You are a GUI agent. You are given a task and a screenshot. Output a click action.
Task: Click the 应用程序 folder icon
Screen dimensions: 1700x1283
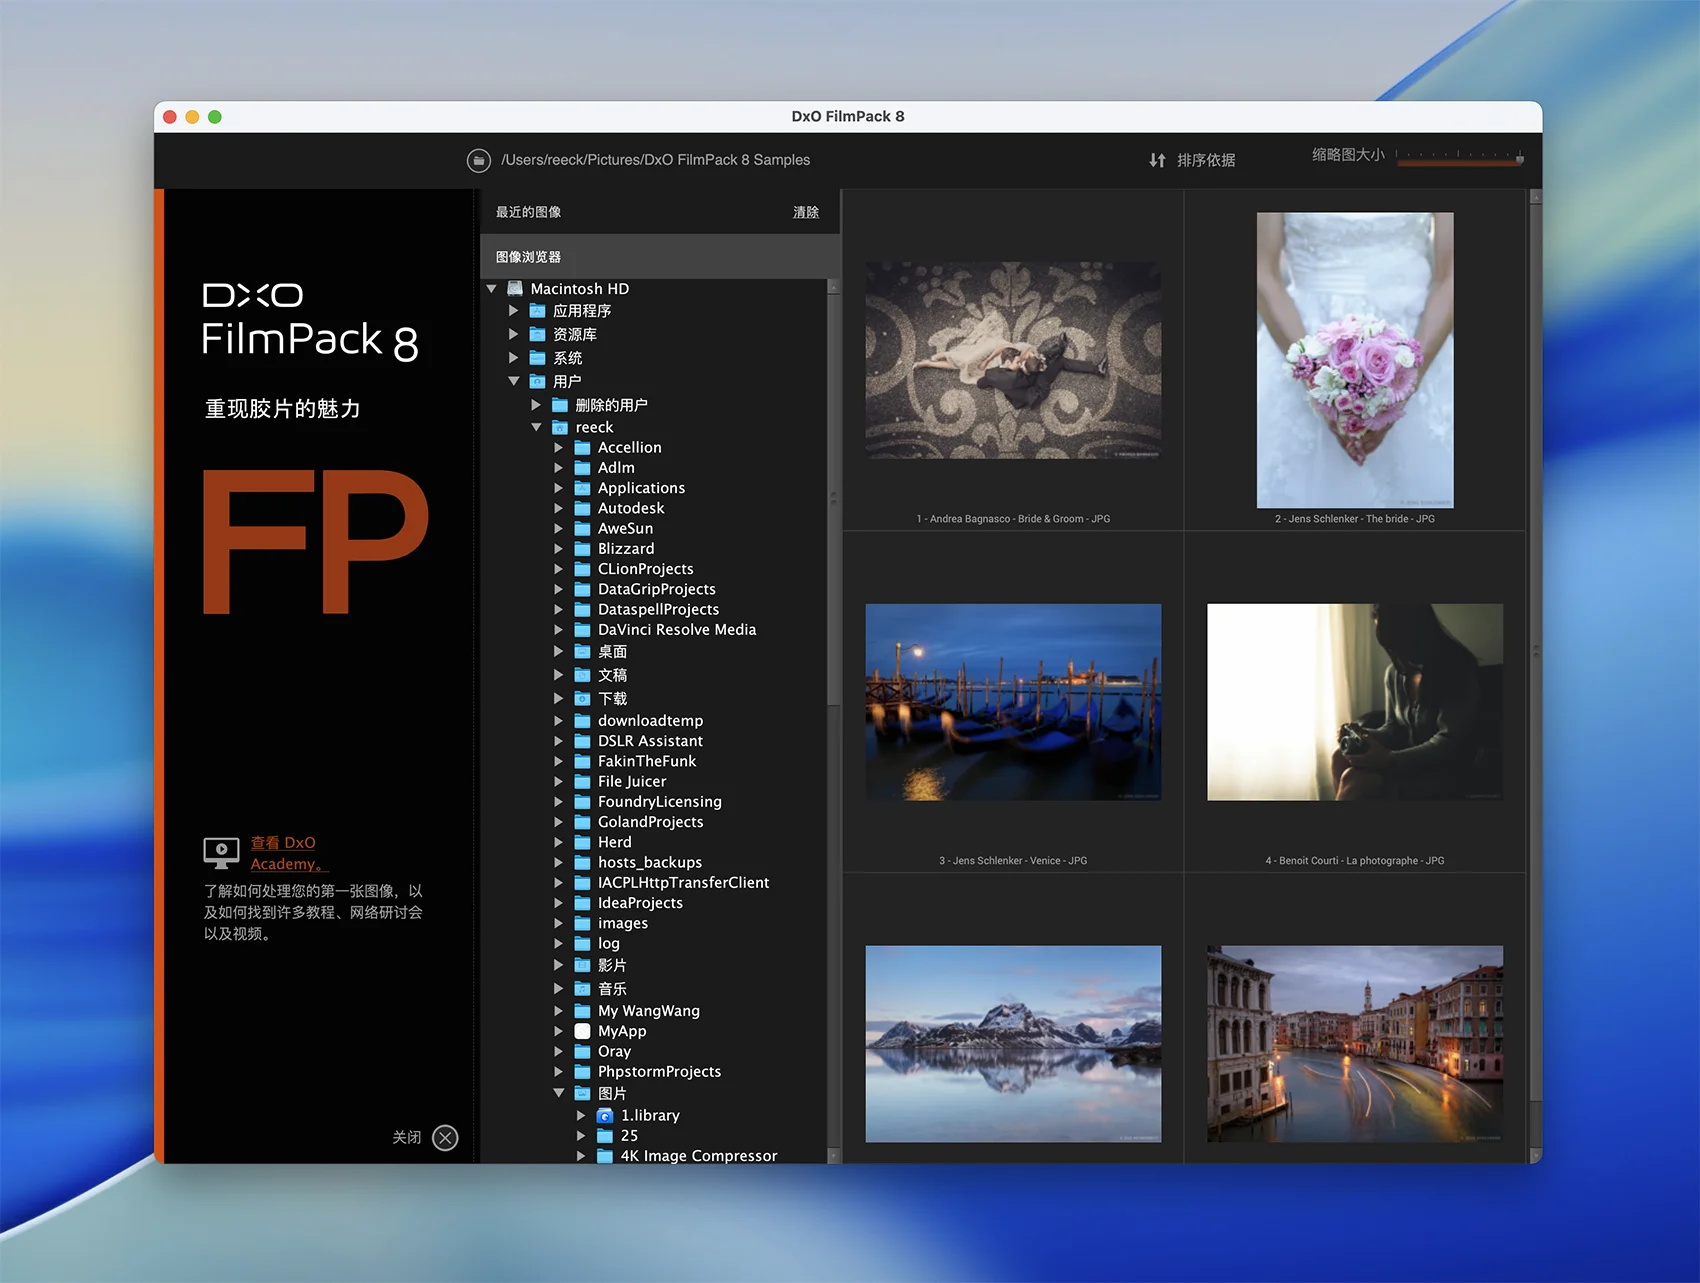[538, 311]
